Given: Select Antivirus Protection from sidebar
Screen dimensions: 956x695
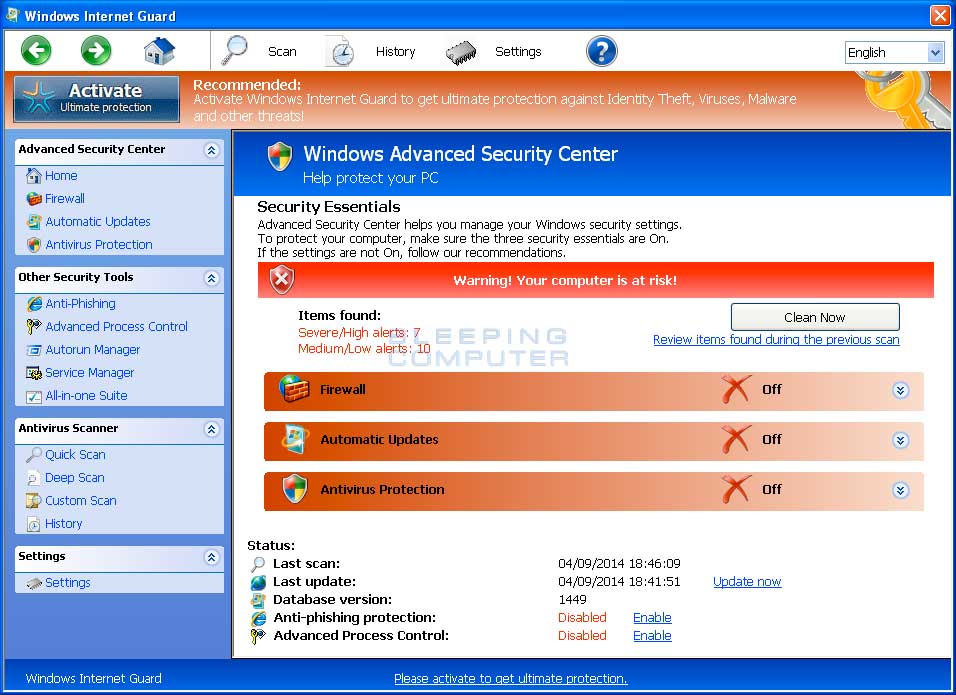Looking at the screenshot, I should click(96, 244).
